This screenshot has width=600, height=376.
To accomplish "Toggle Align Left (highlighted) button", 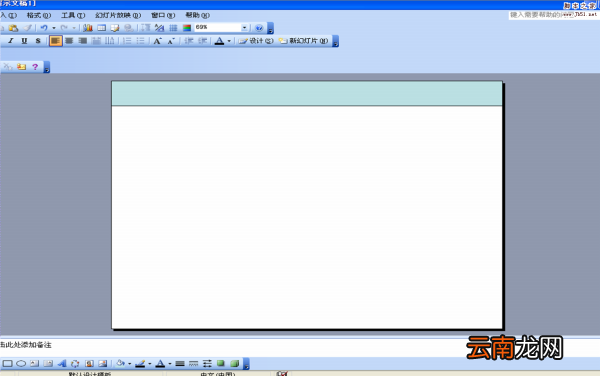I will click(55, 41).
